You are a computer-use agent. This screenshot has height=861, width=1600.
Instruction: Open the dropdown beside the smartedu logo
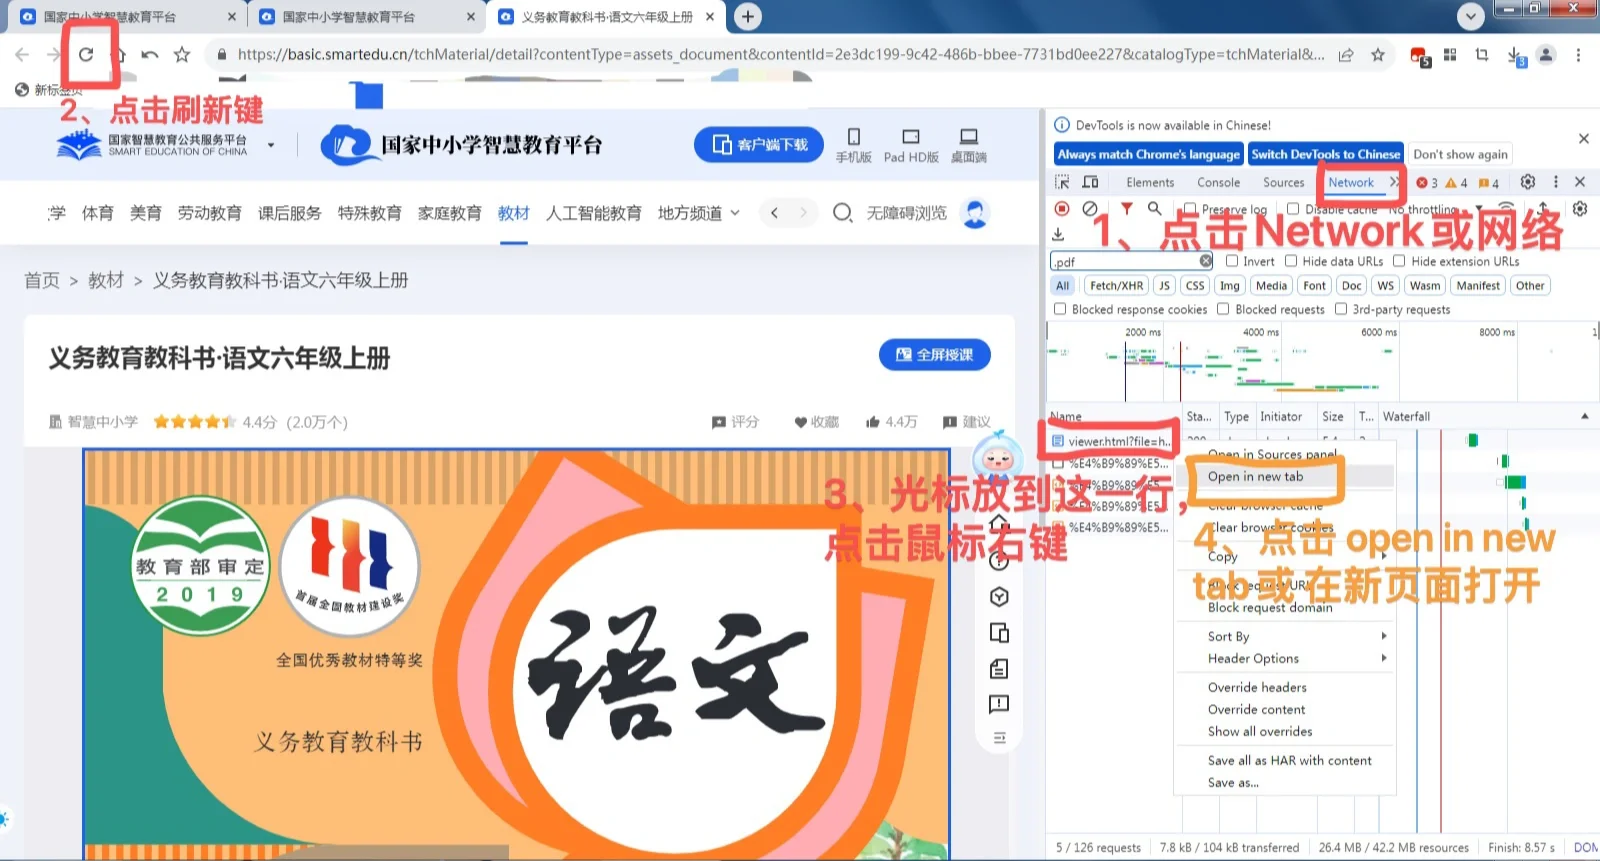click(x=271, y=145)
